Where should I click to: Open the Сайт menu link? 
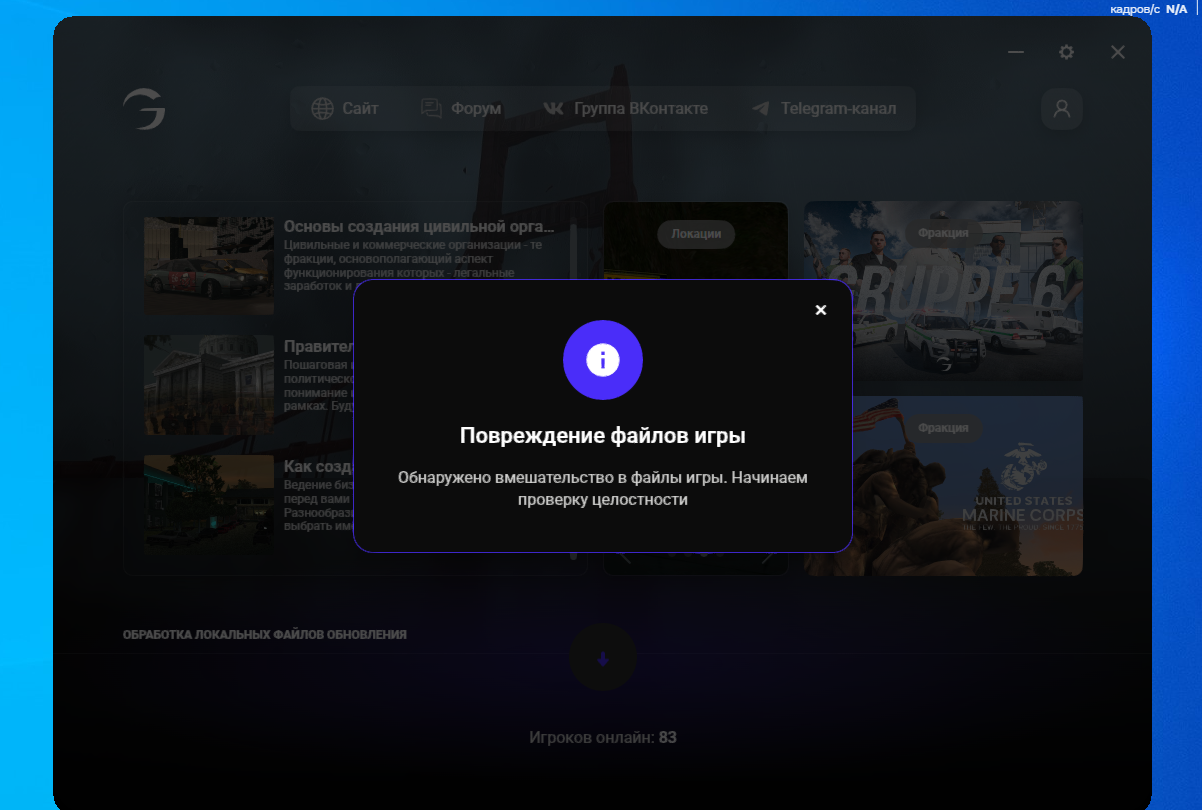pos(360,109)
